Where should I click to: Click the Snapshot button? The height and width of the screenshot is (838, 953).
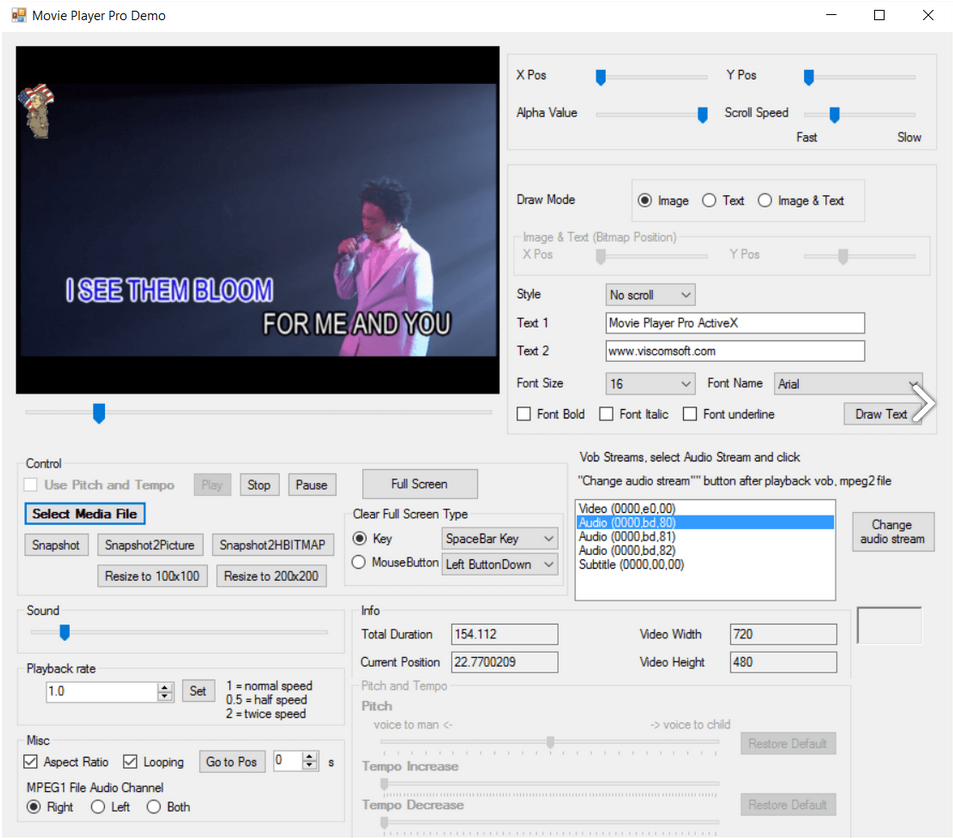pyautogui.click(x=56, y=544)
